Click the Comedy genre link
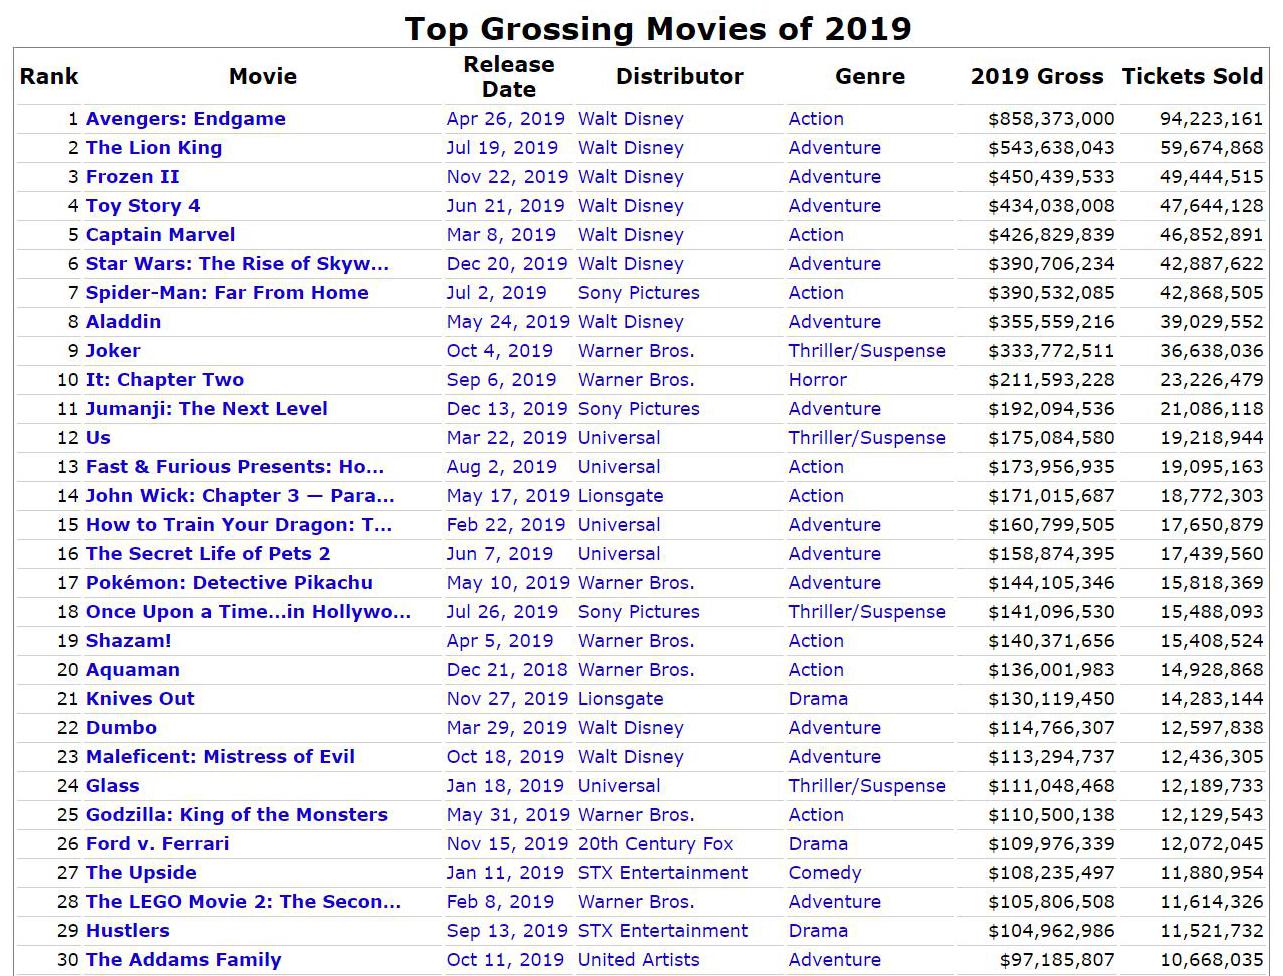 (825, 872)
